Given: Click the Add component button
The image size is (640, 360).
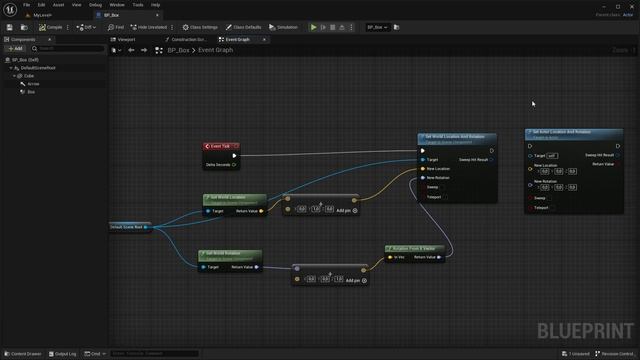Looking at the screenshot, I should pos(15,49).
